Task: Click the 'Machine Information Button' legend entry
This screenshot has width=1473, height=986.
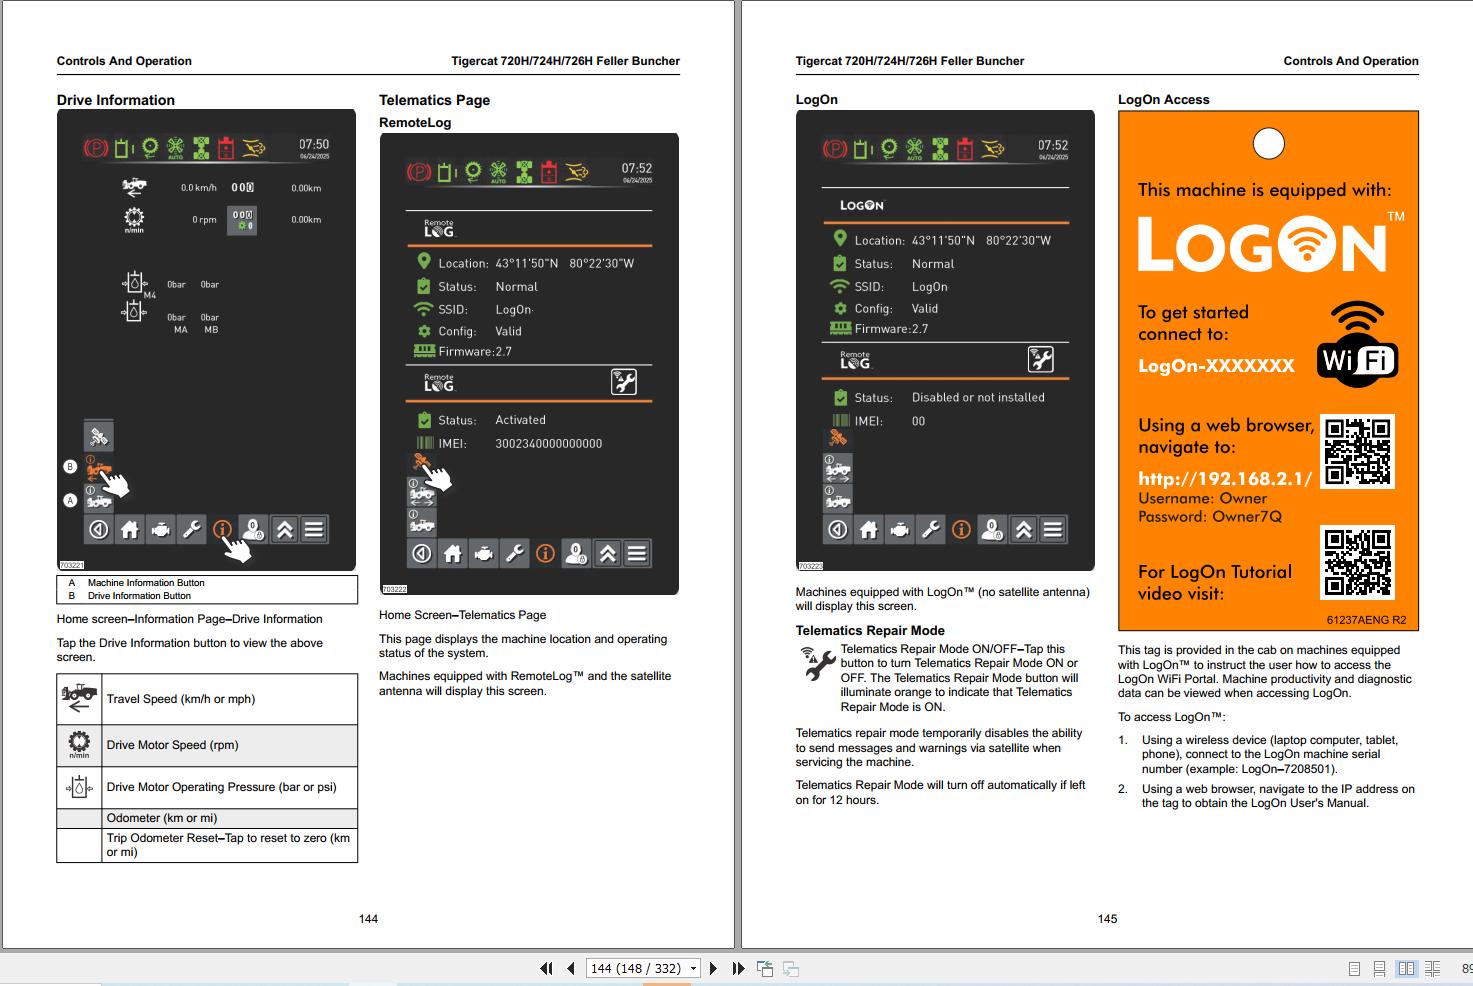Action: [x=146, y=583]
